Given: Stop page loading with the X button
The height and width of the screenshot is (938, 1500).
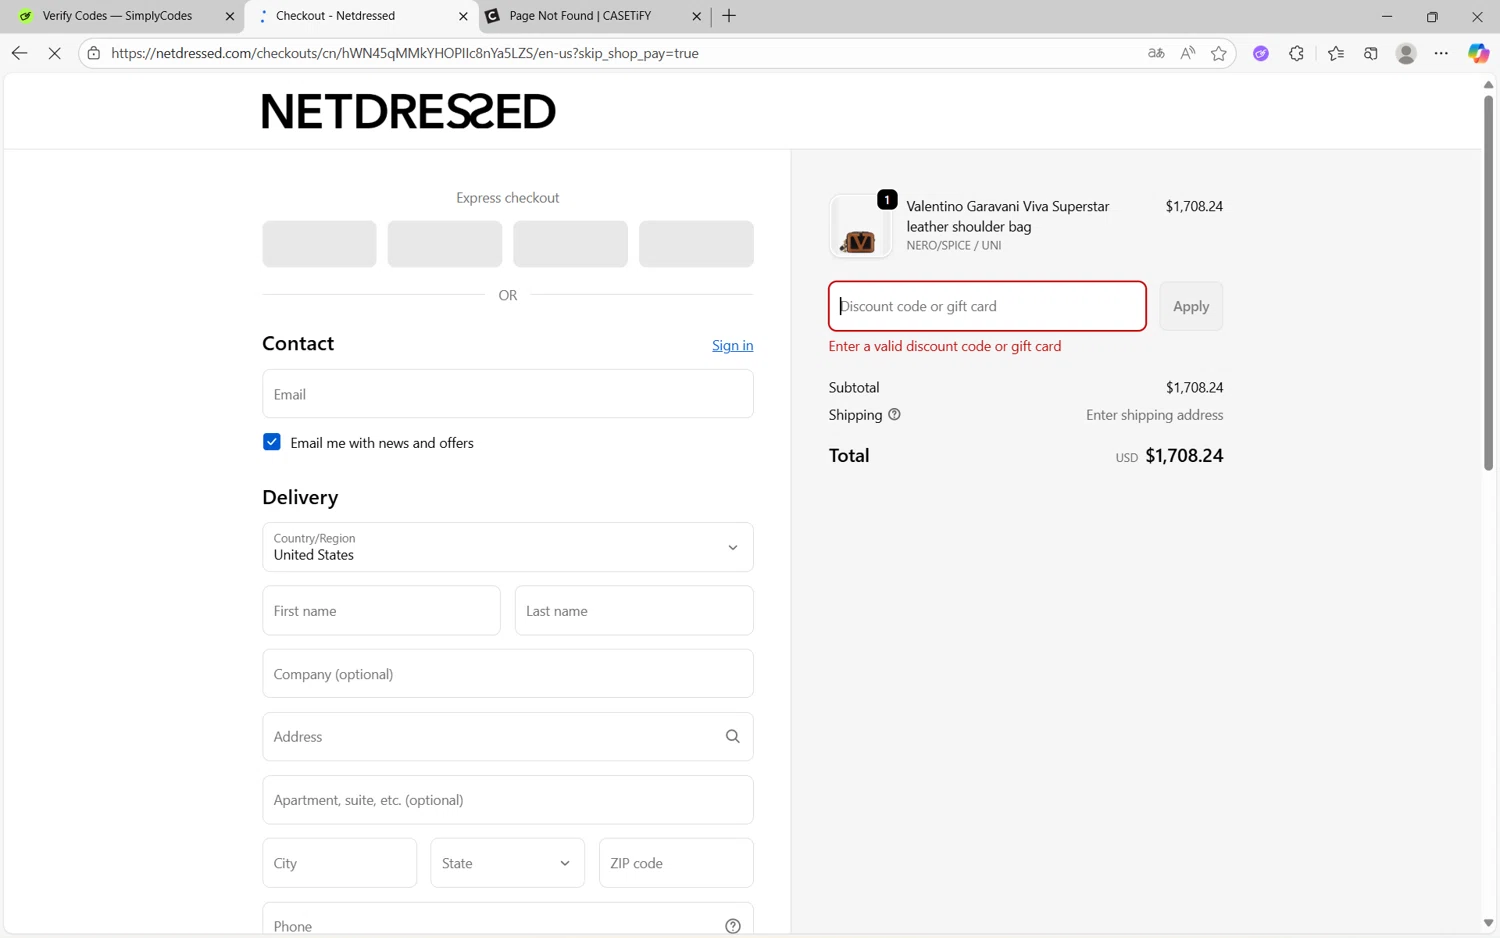Looking at the screenshot, I should [55, 53].
